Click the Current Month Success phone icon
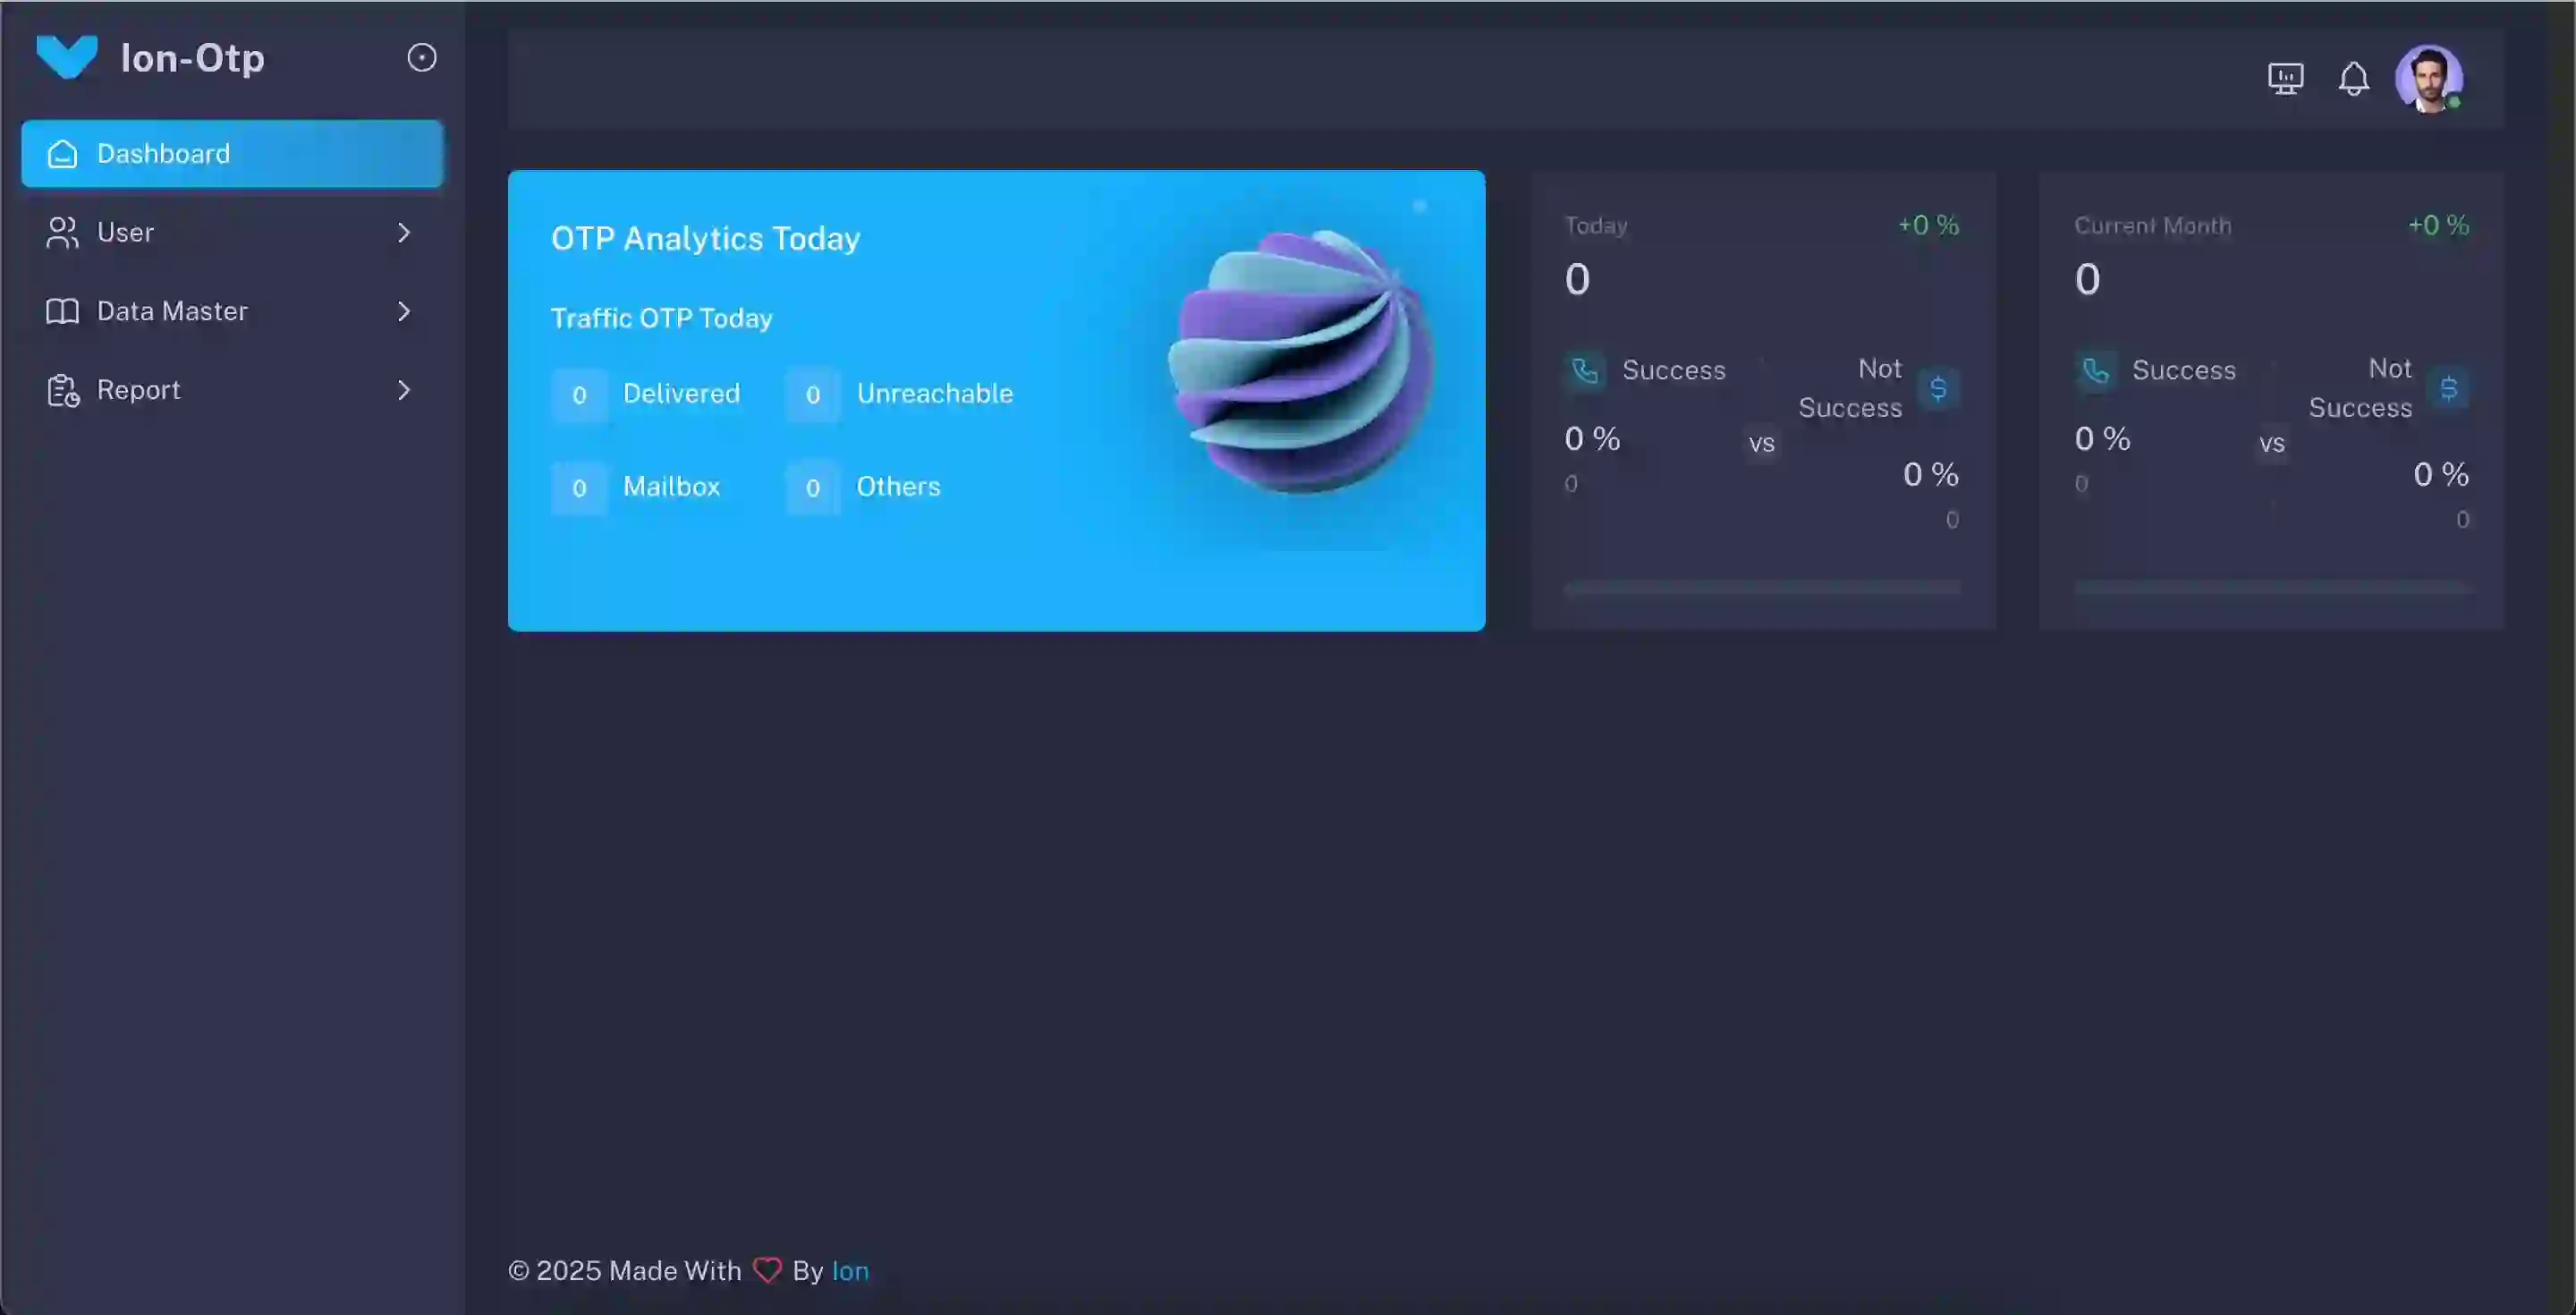This screenshot has width=2576, height=1315. click(x=2095, y=371)
